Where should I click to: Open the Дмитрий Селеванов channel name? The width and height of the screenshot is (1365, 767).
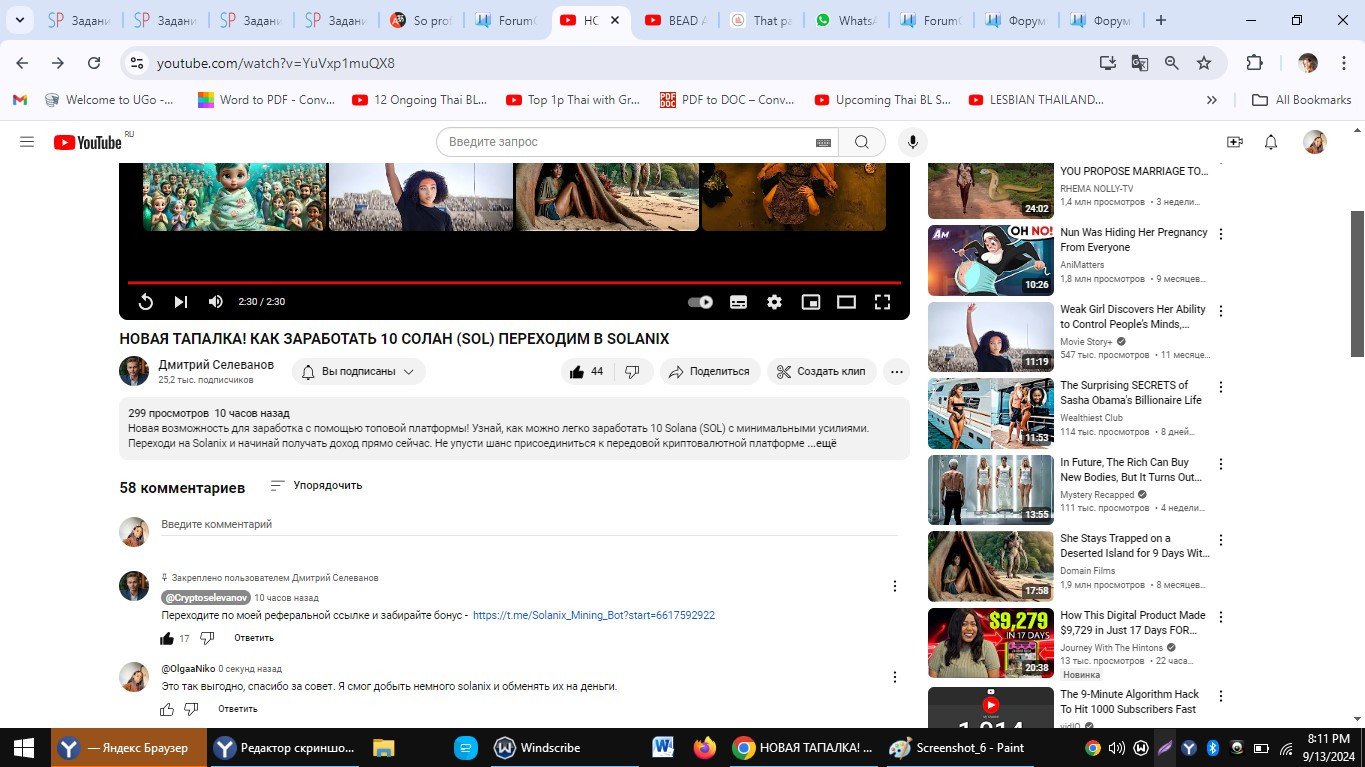coord(216,365)
